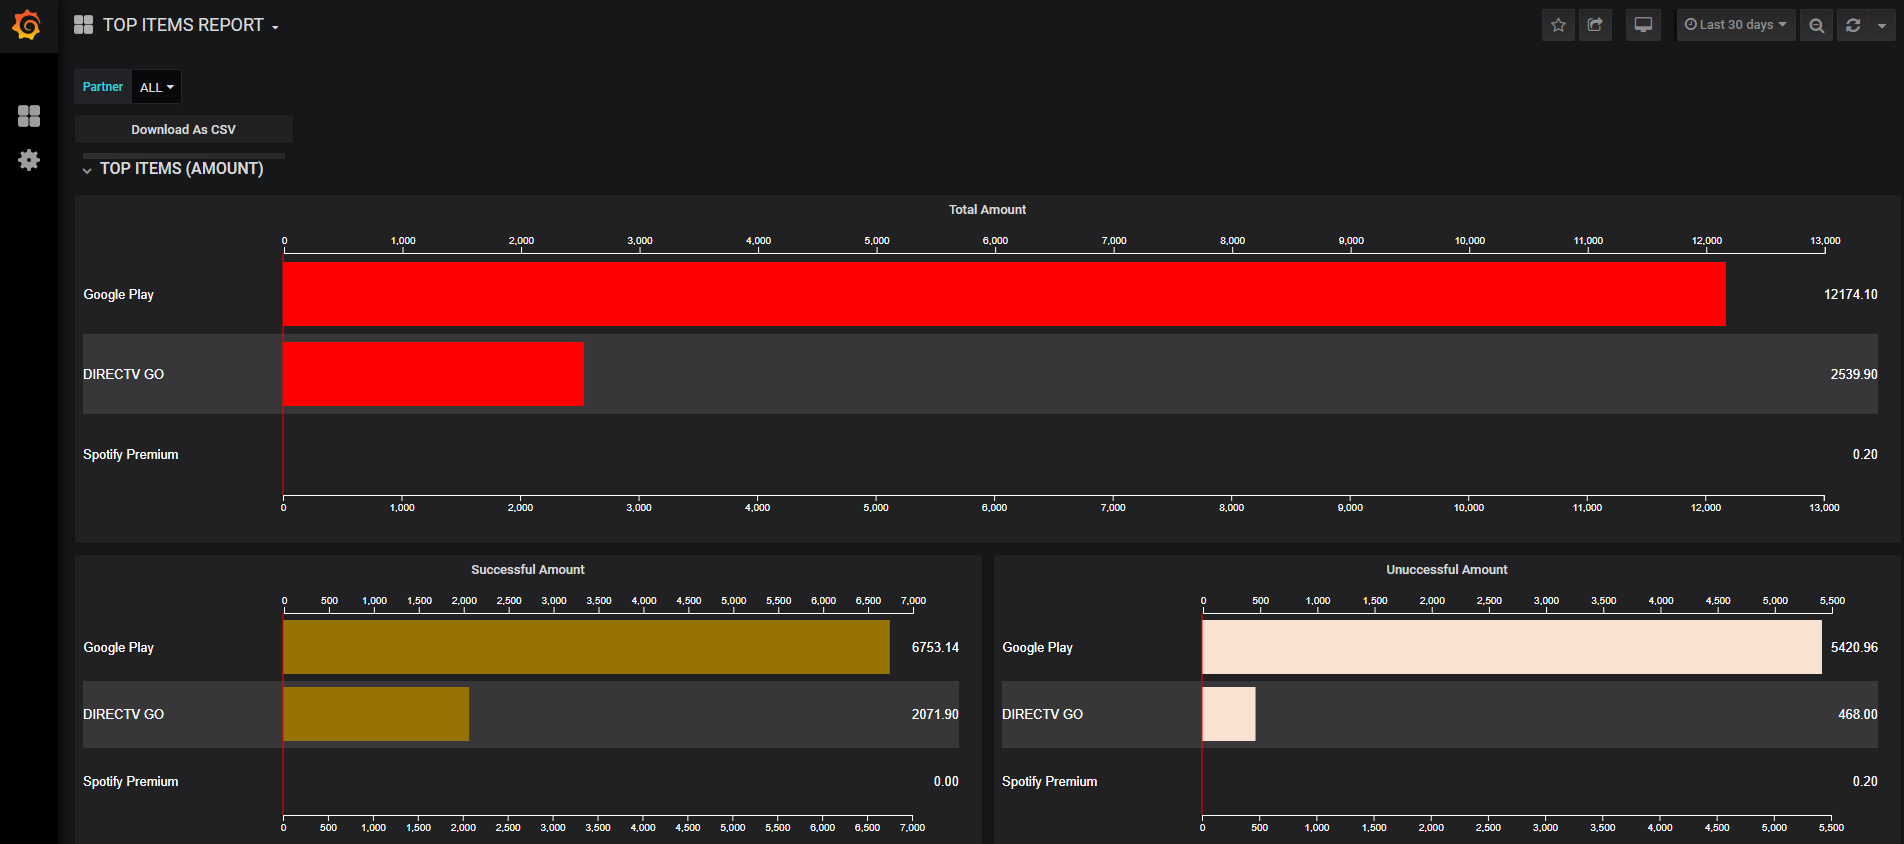Click the dashboard grid icon beside the title

click(x=83, y=25)
